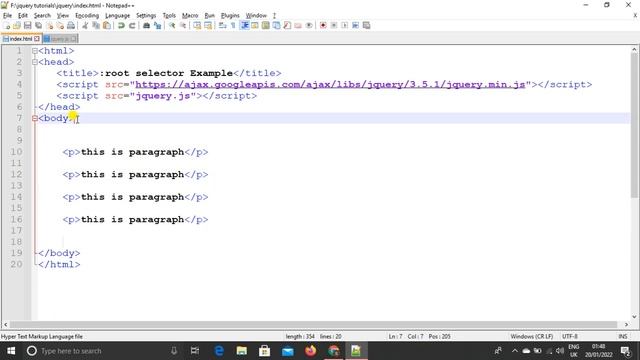Click the Close document toolbar icon
Image resolution: width=640 pixels, height=360 pixels.
(49, 25)
